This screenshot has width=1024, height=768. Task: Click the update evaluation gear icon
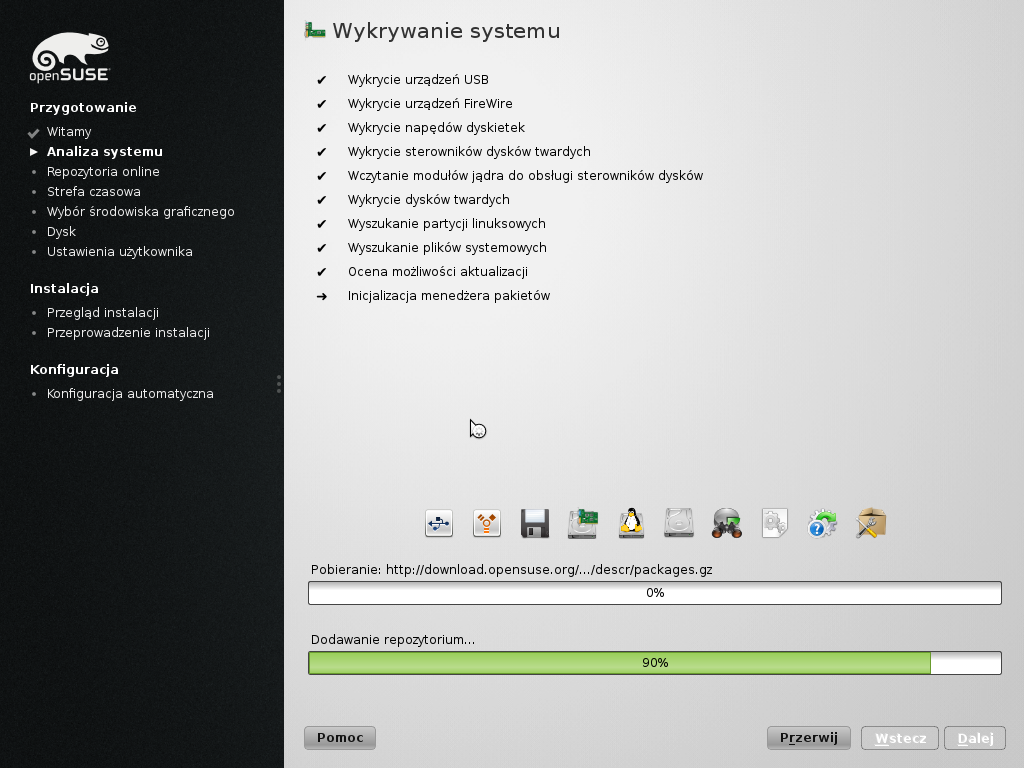(822, 523)
